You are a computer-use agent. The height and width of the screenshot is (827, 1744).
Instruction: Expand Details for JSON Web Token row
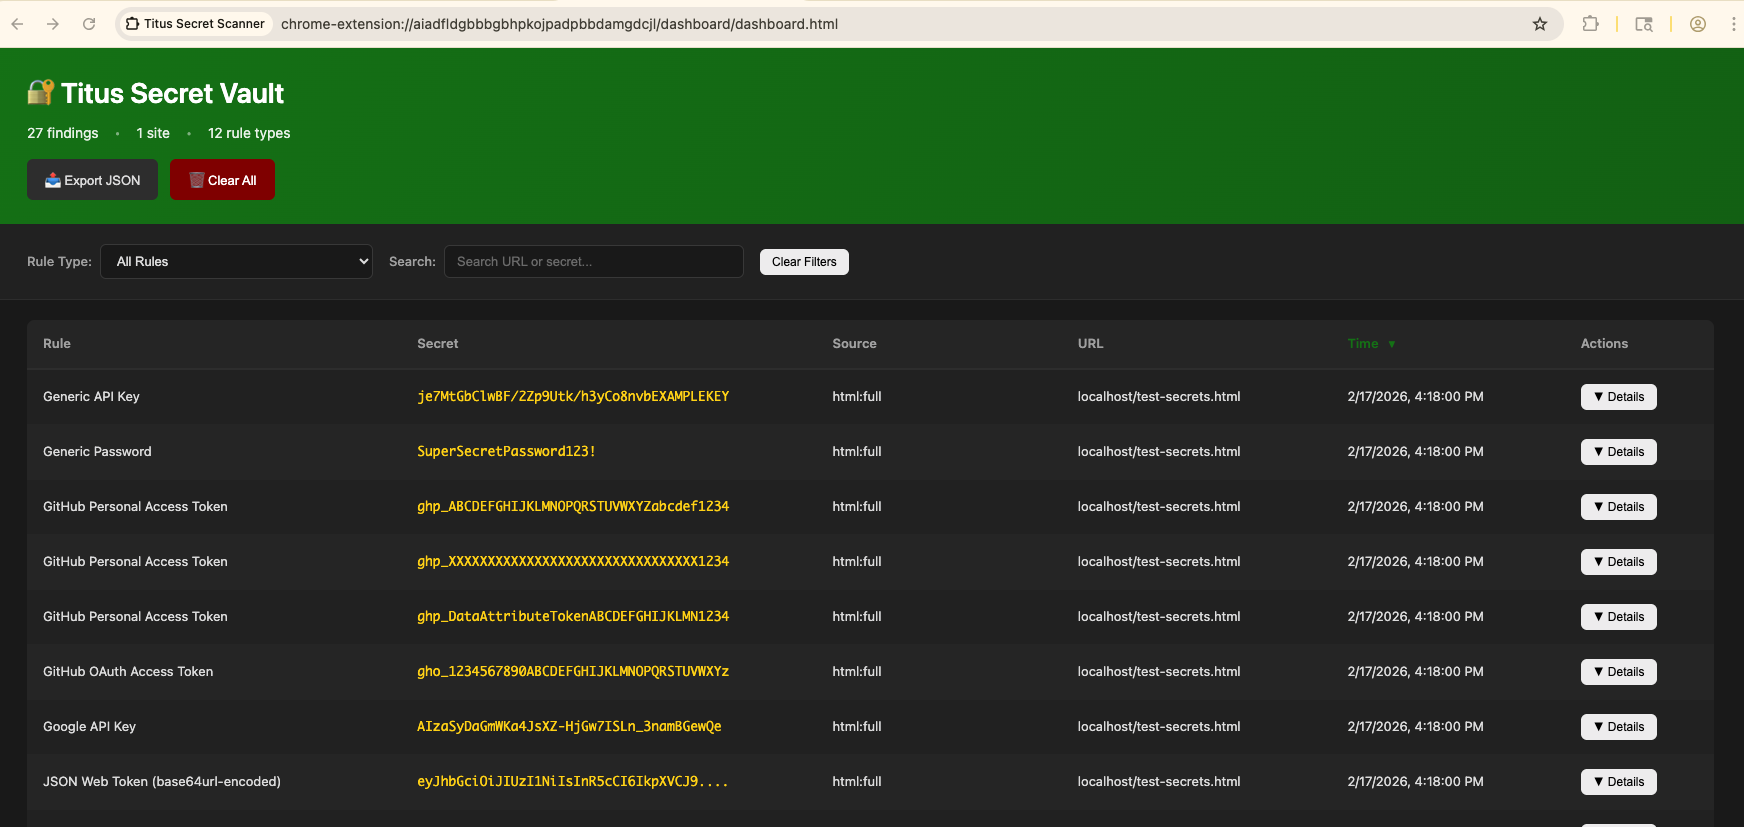click(1618, 782)
